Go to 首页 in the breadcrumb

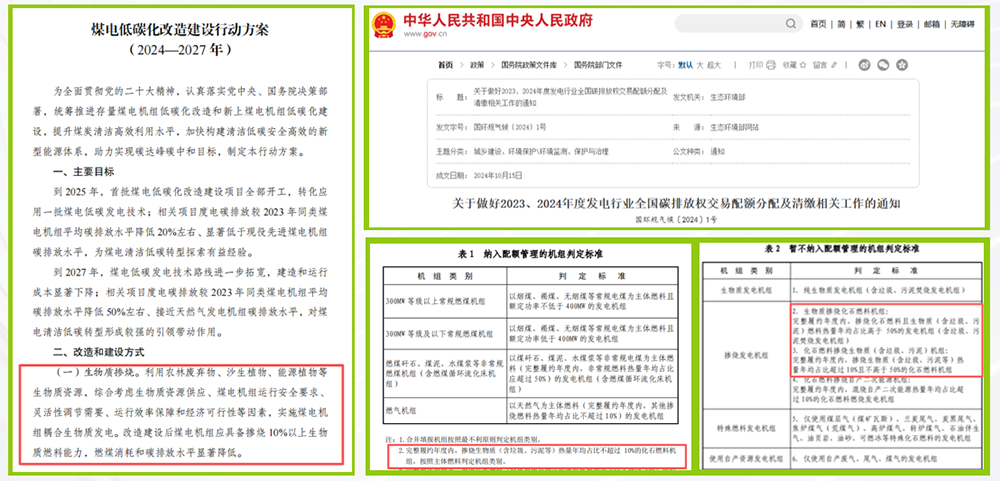point(445,65)
